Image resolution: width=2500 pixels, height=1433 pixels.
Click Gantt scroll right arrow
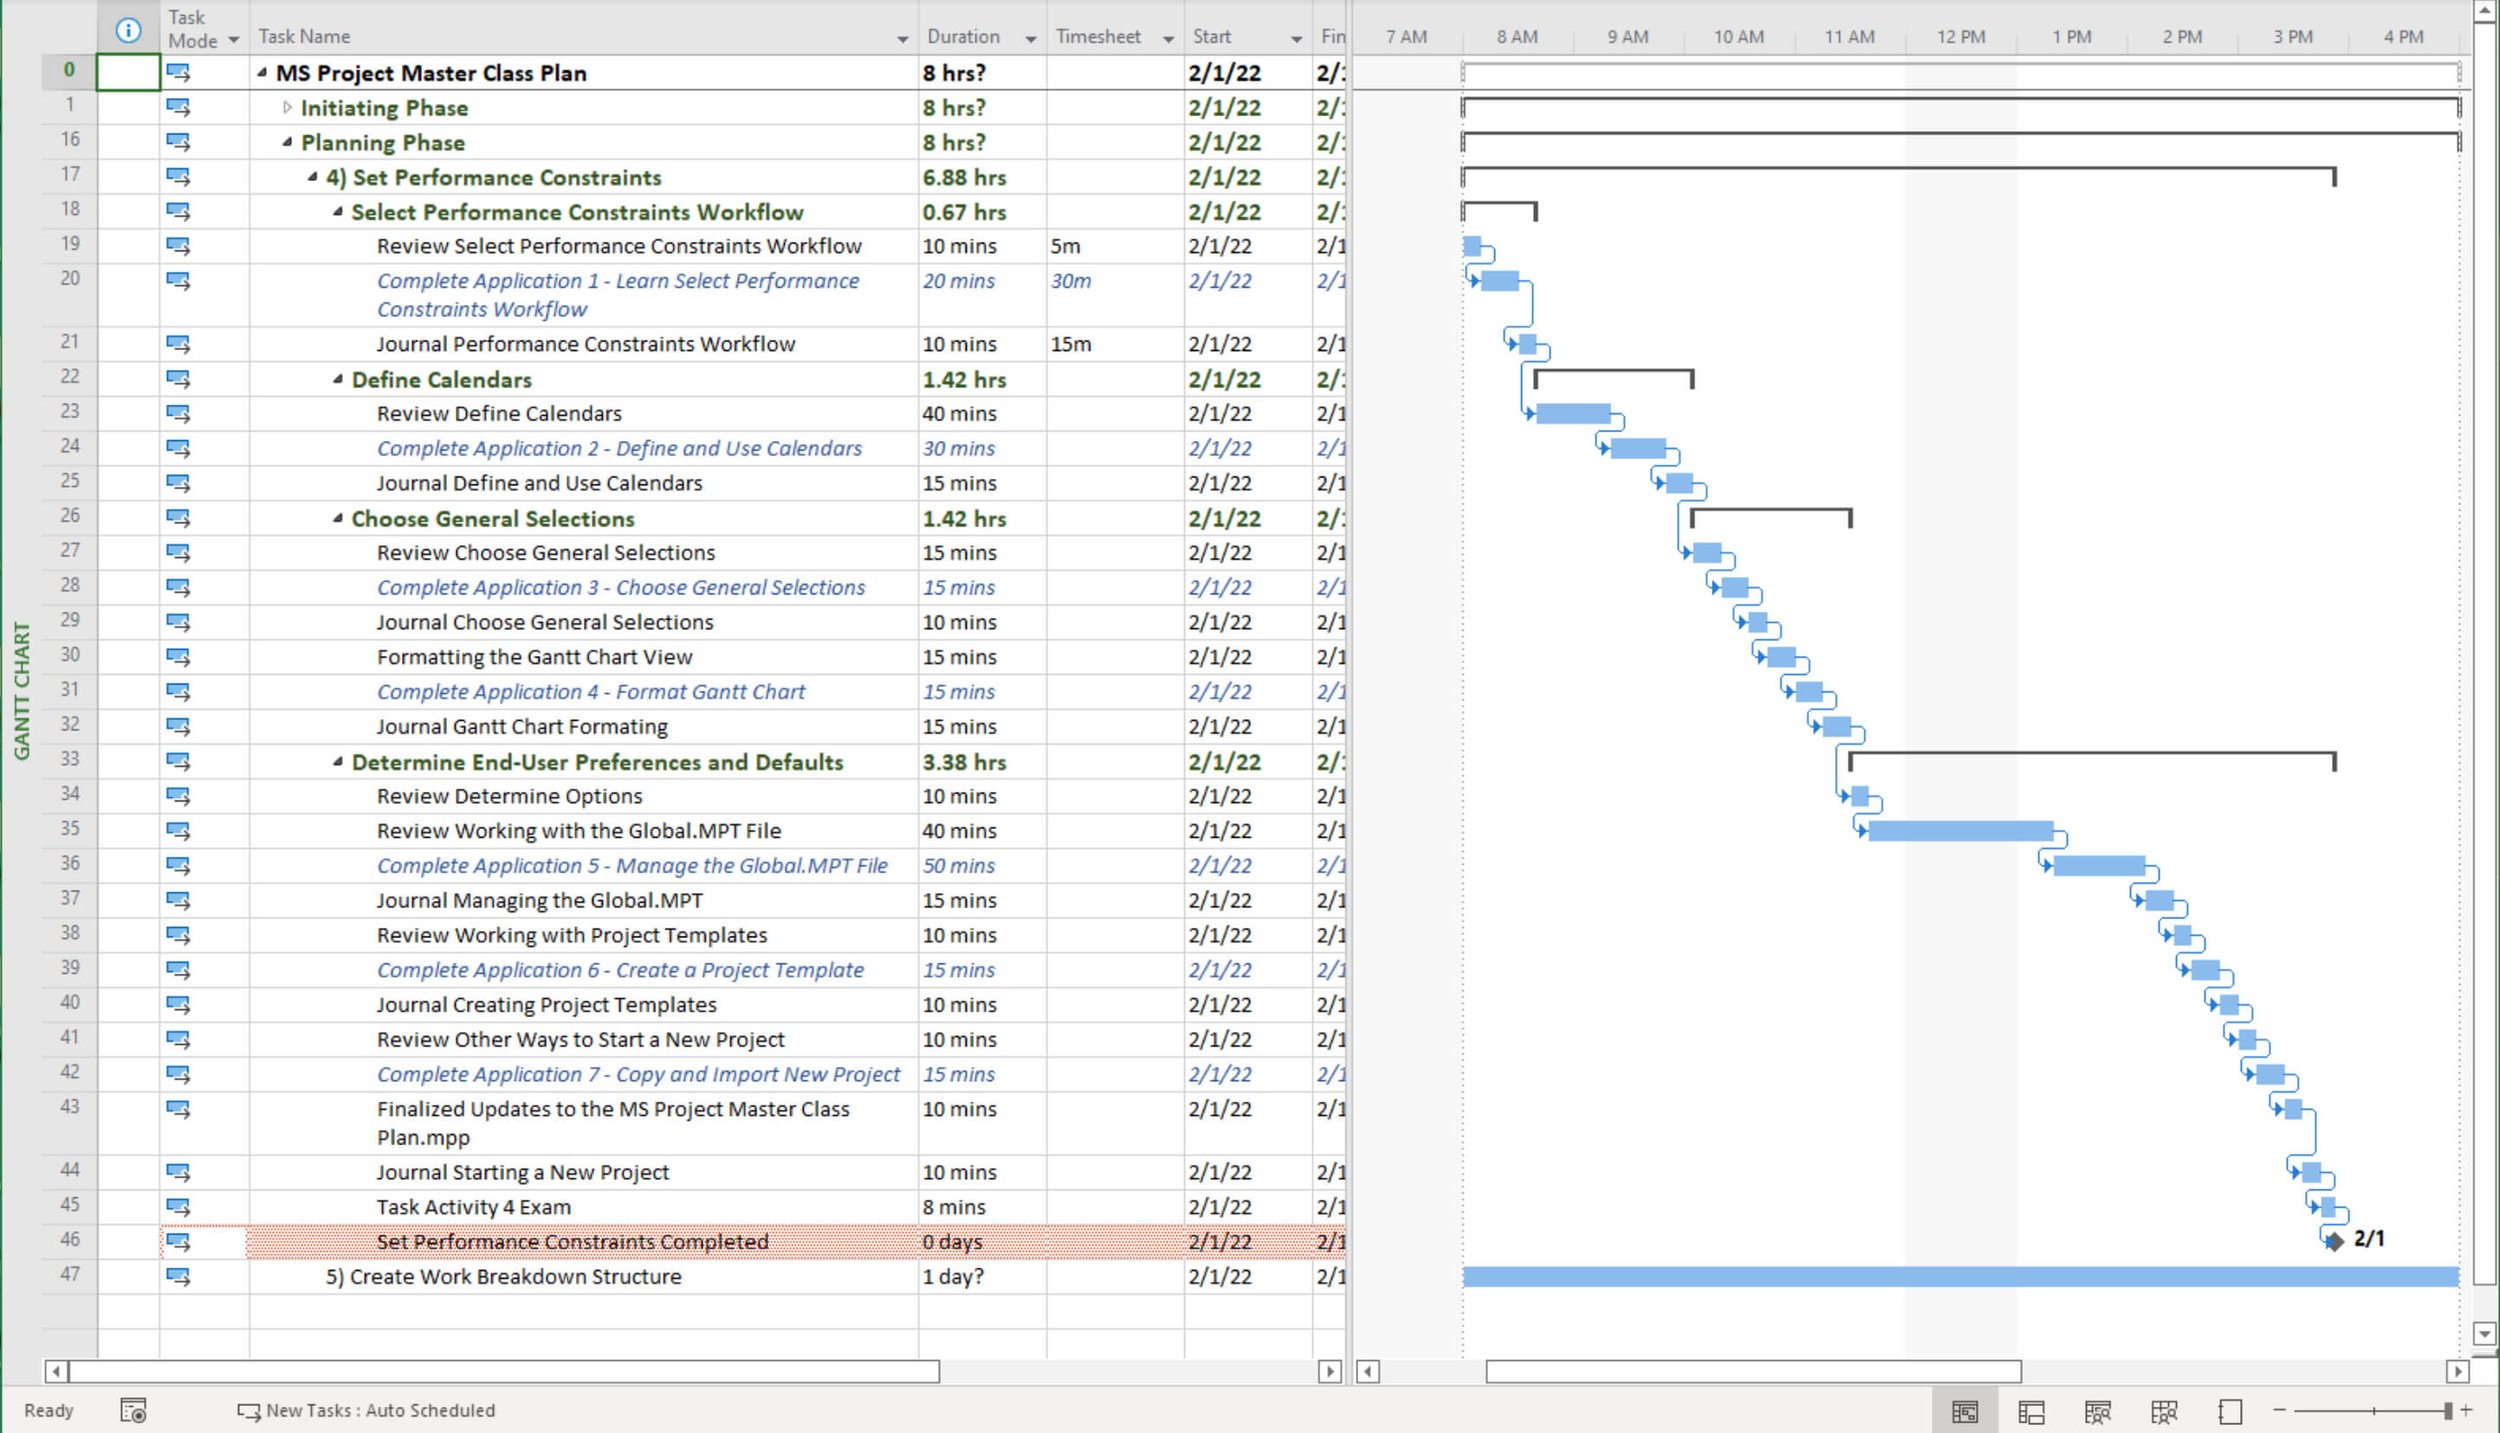(2458, 1371)
